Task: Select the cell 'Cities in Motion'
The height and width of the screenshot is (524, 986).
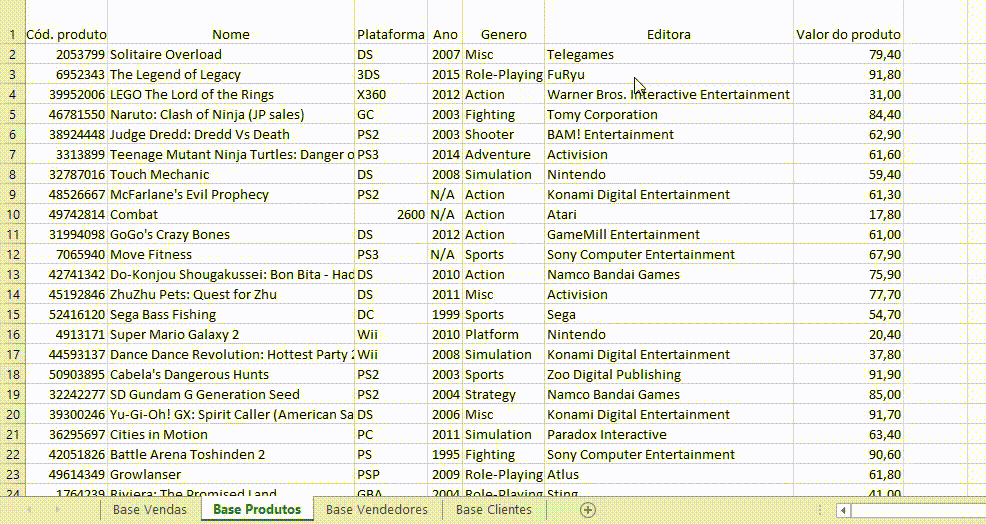Action: pyautogui.click(x=231, y=435)
